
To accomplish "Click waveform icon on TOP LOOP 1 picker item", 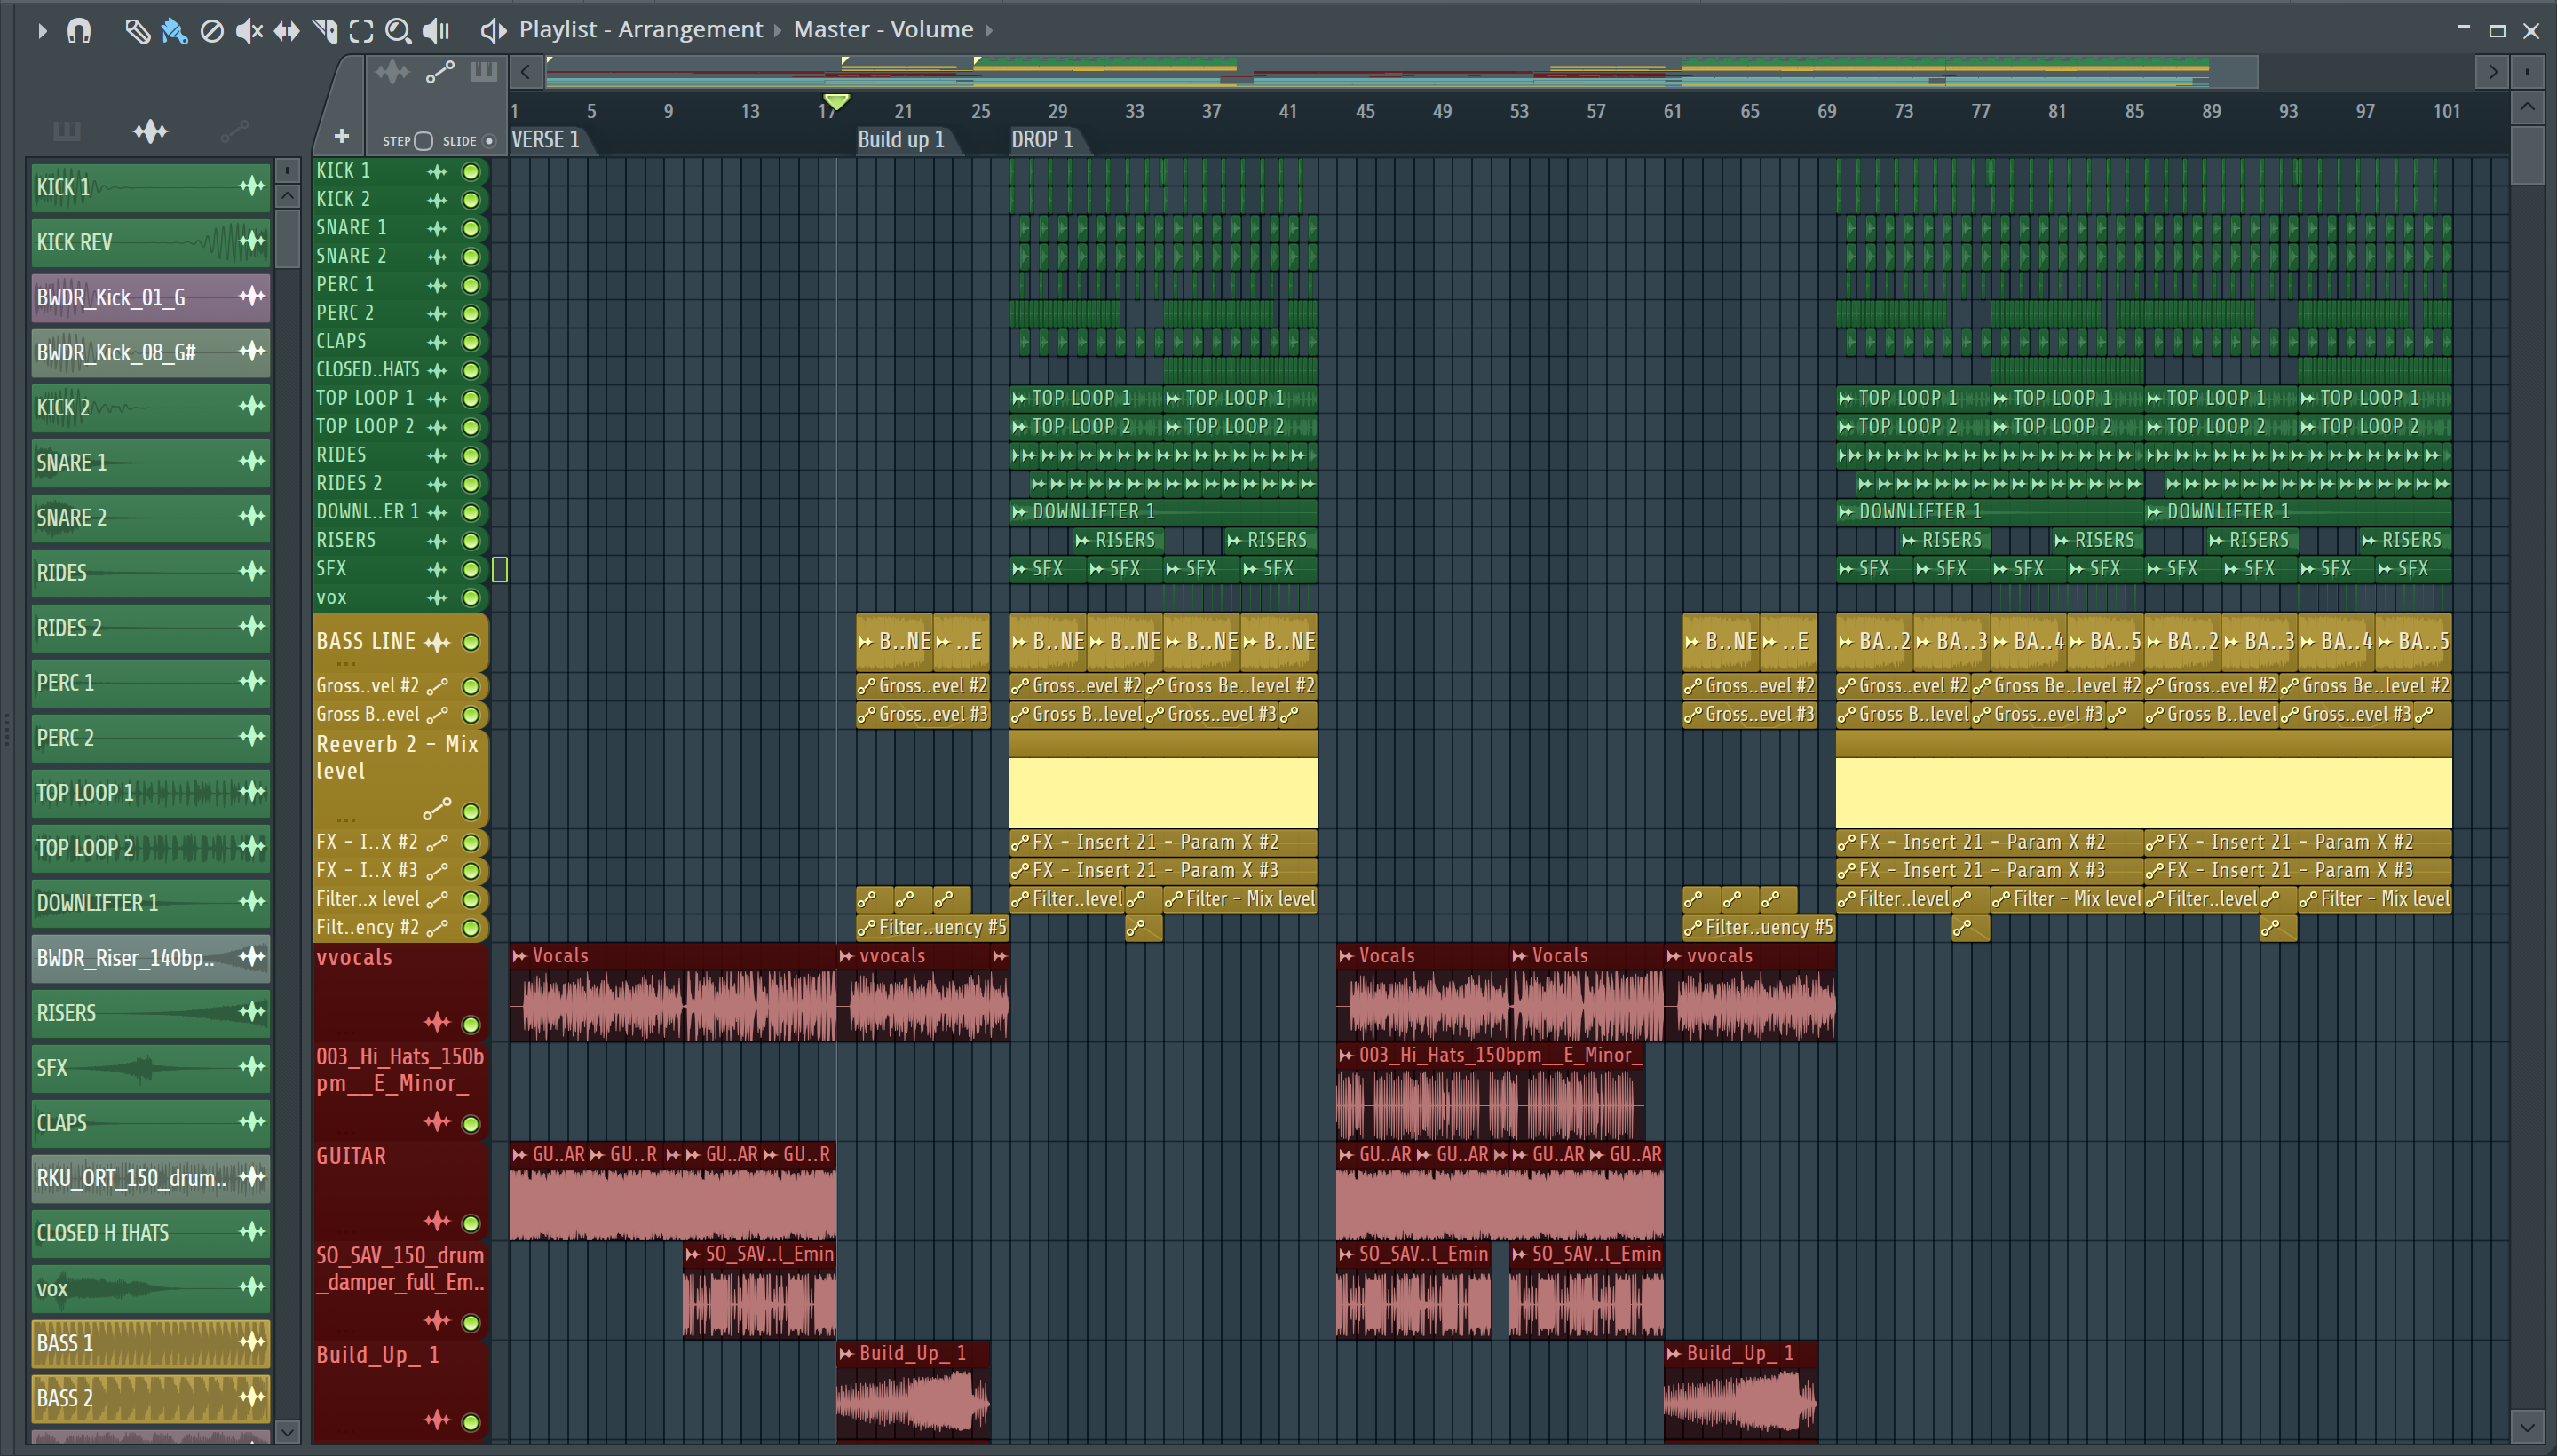I will point(252,791).
